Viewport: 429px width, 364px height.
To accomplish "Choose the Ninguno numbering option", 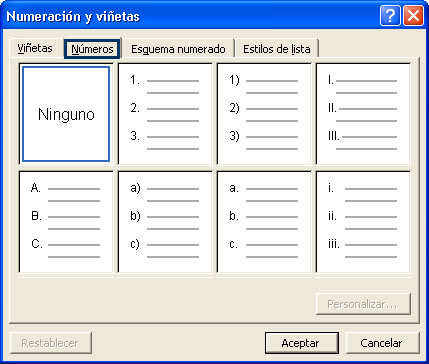I will 66,114.
